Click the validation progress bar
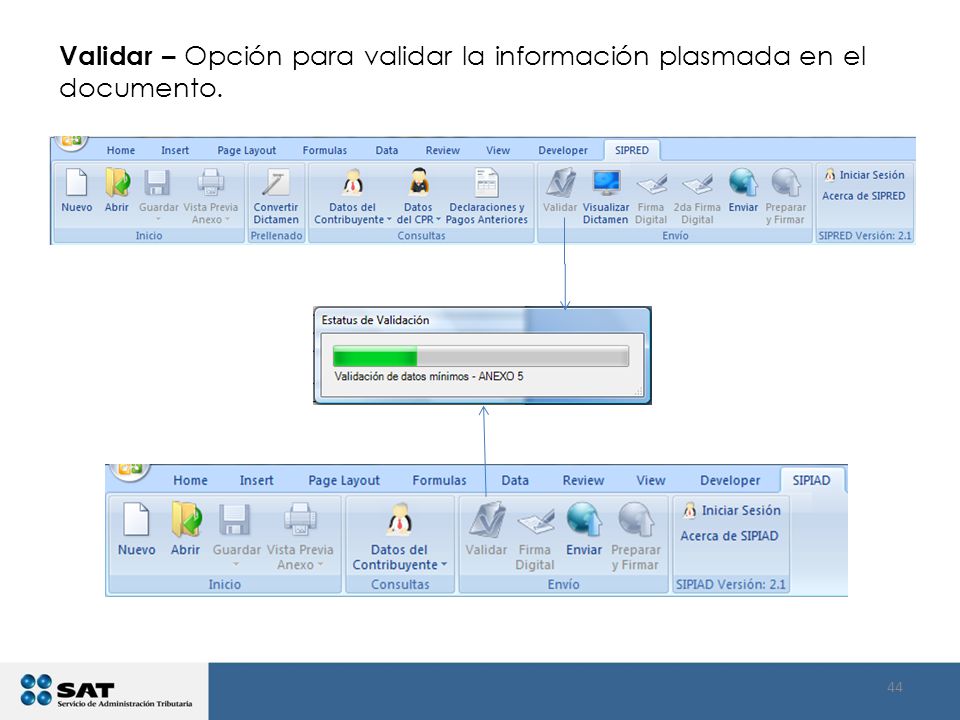 click(481, 356)
